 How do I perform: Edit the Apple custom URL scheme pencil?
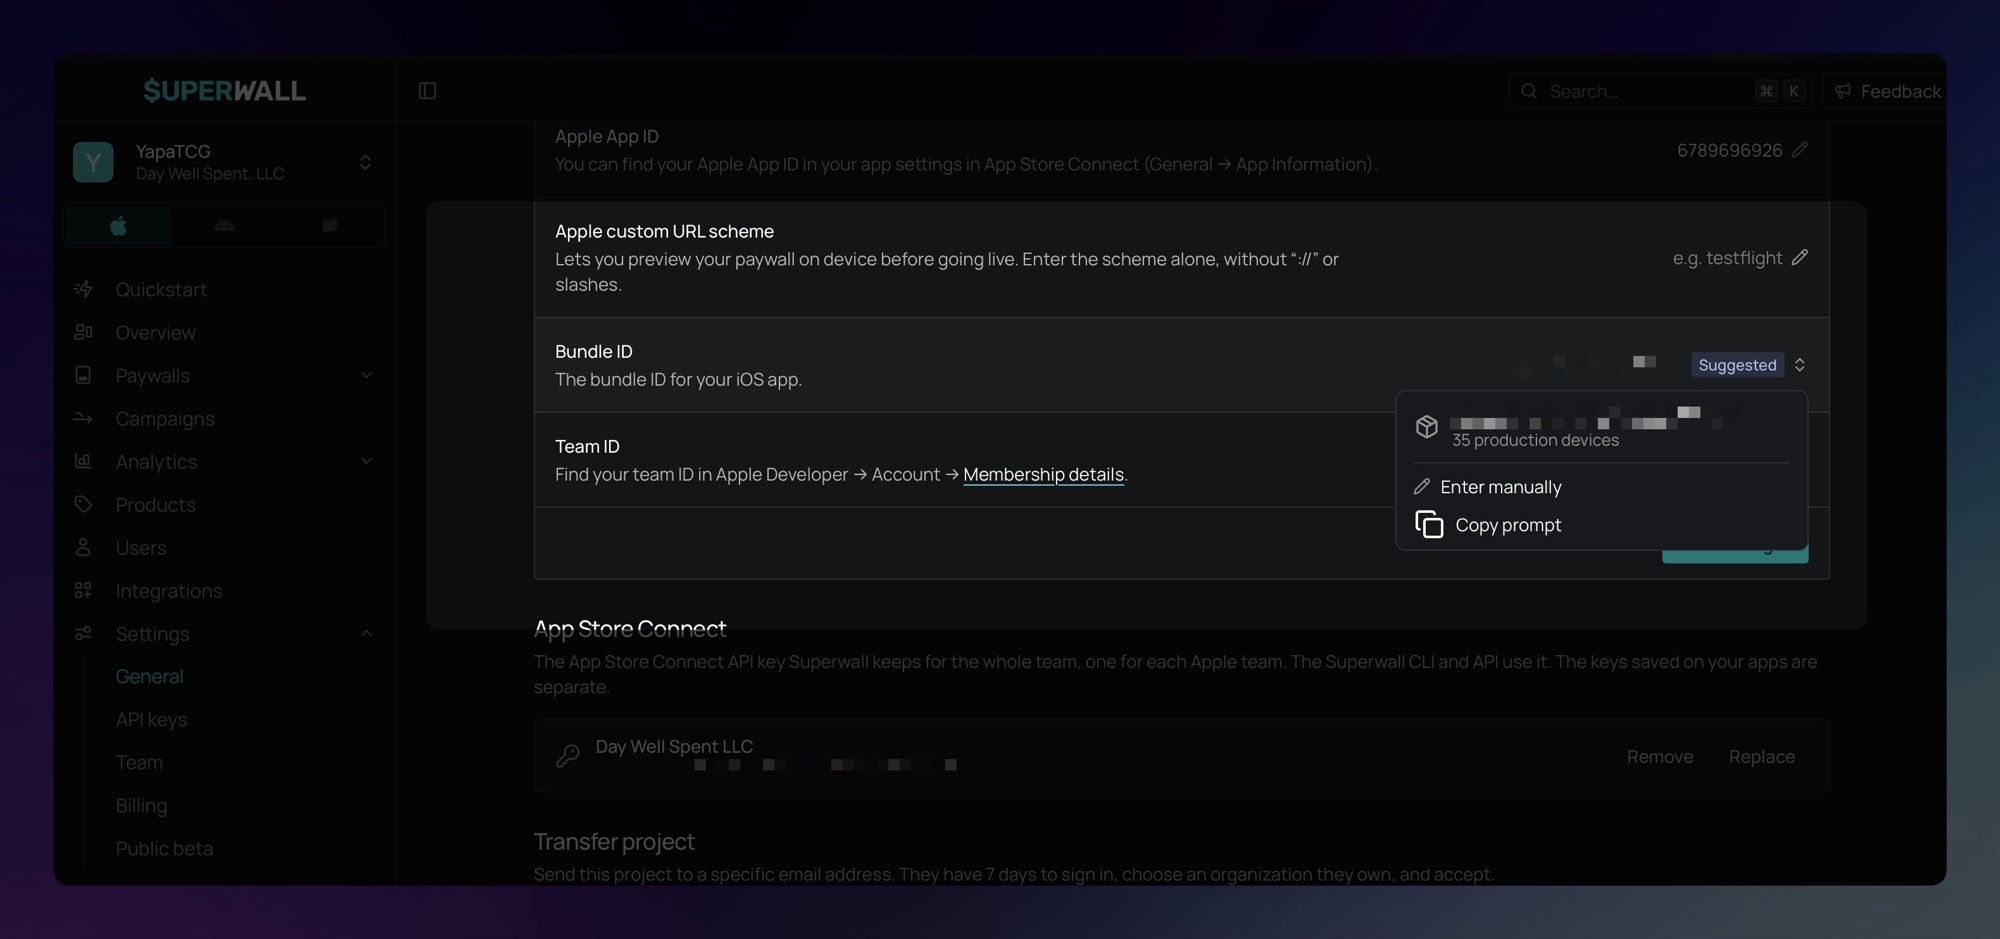1799,257
